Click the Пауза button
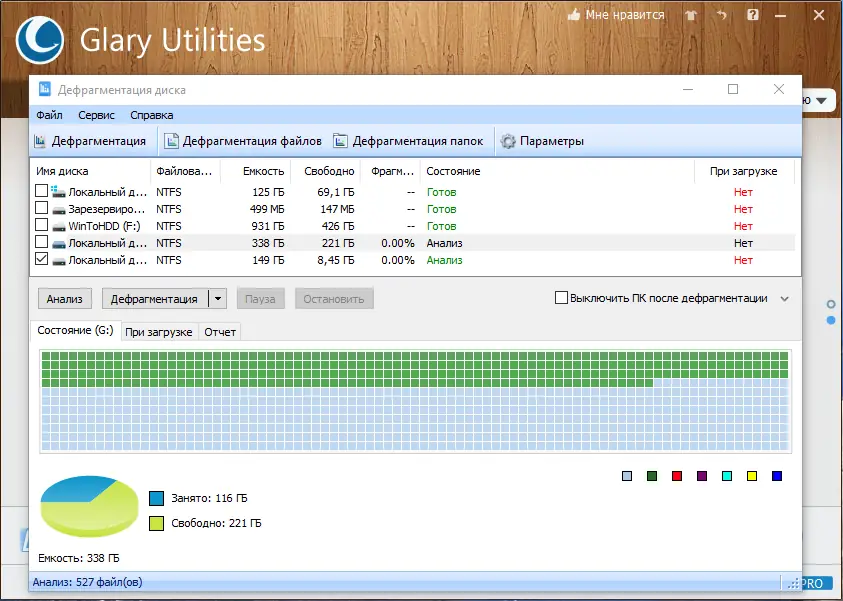 pos(260,299)
